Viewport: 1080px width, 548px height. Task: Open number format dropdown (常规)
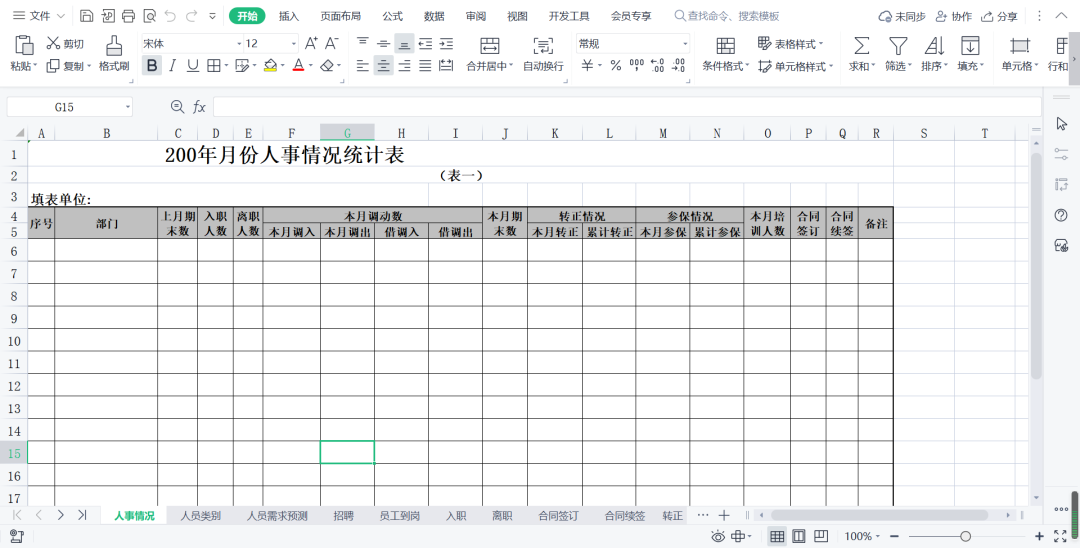[685, 43]
